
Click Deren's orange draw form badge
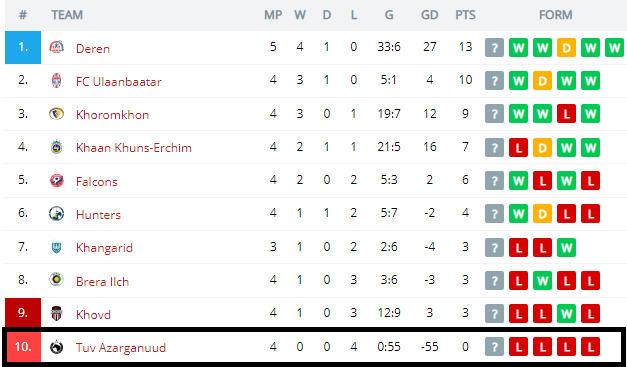(566, 48)
